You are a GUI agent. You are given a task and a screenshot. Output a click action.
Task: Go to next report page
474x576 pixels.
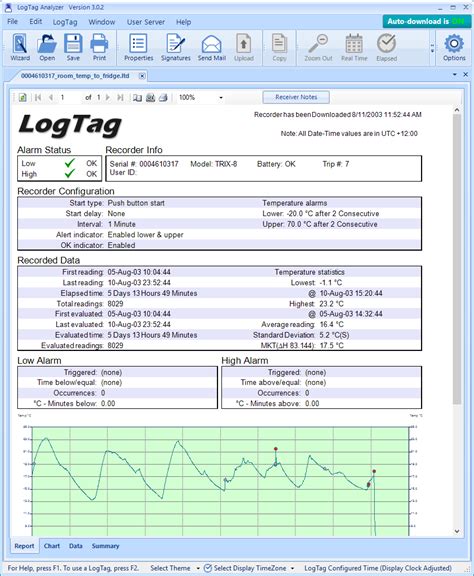tap(108, 97)
